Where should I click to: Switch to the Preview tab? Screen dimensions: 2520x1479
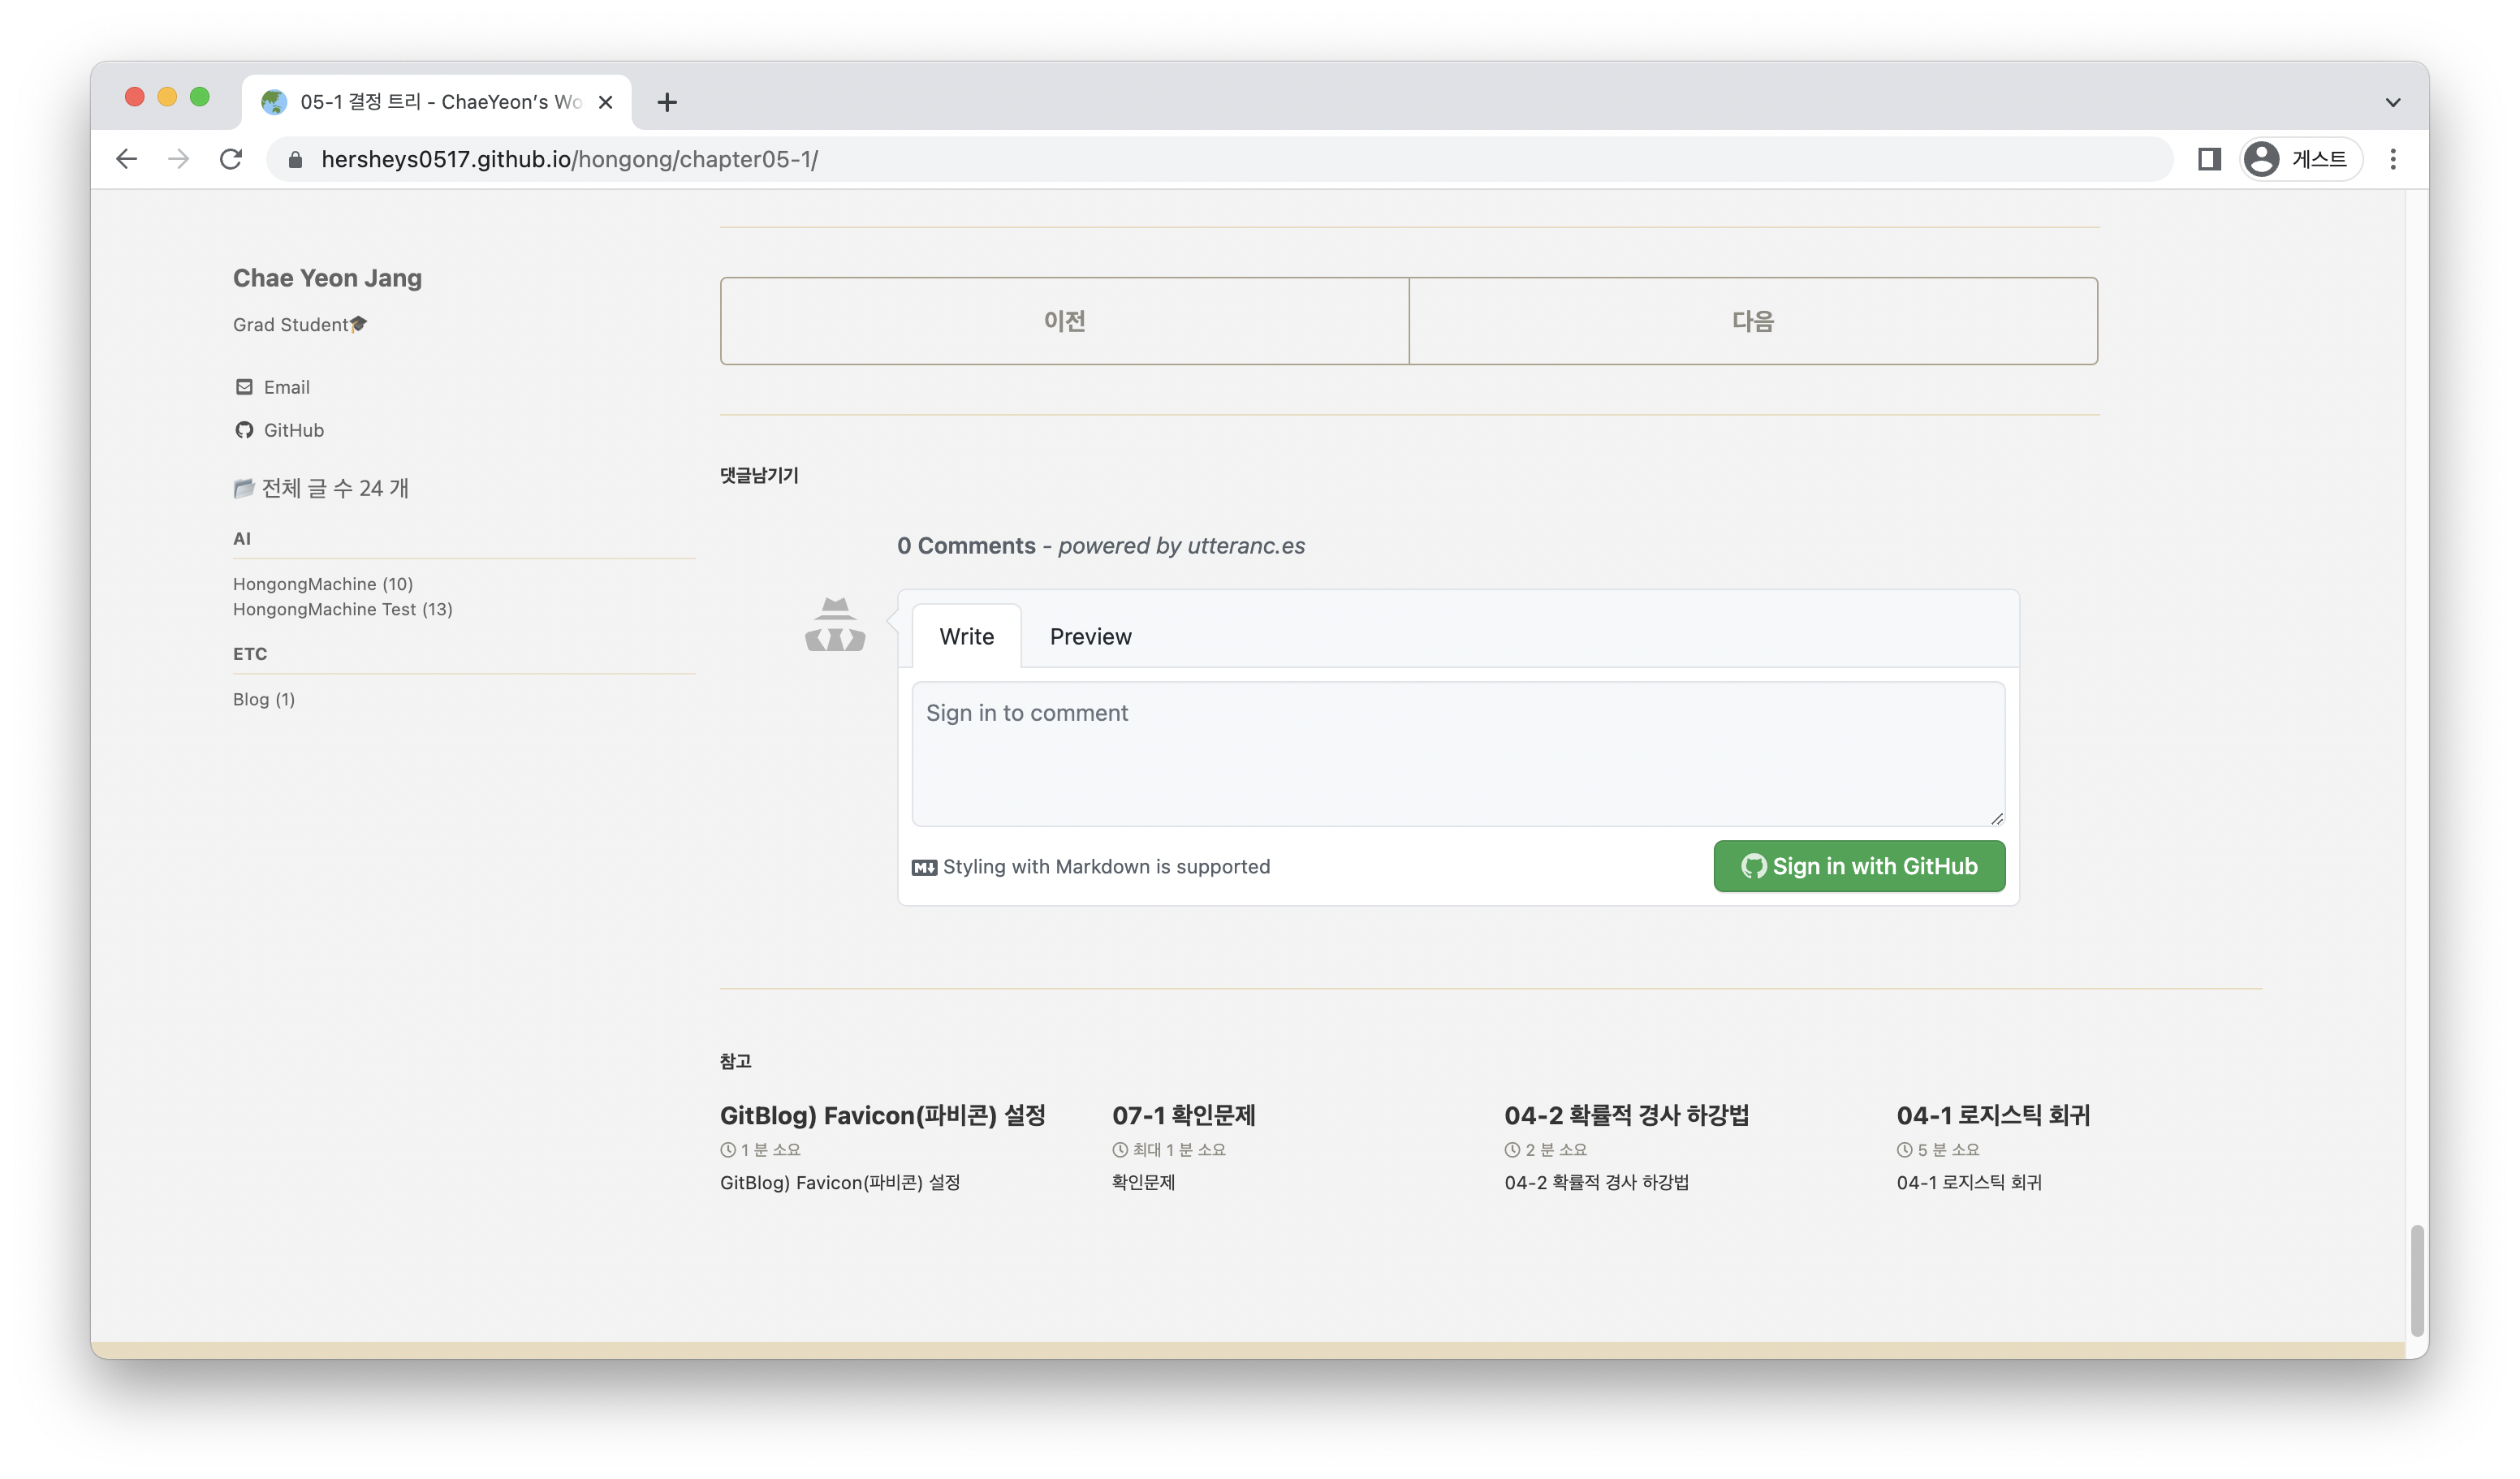point(1090,636)
